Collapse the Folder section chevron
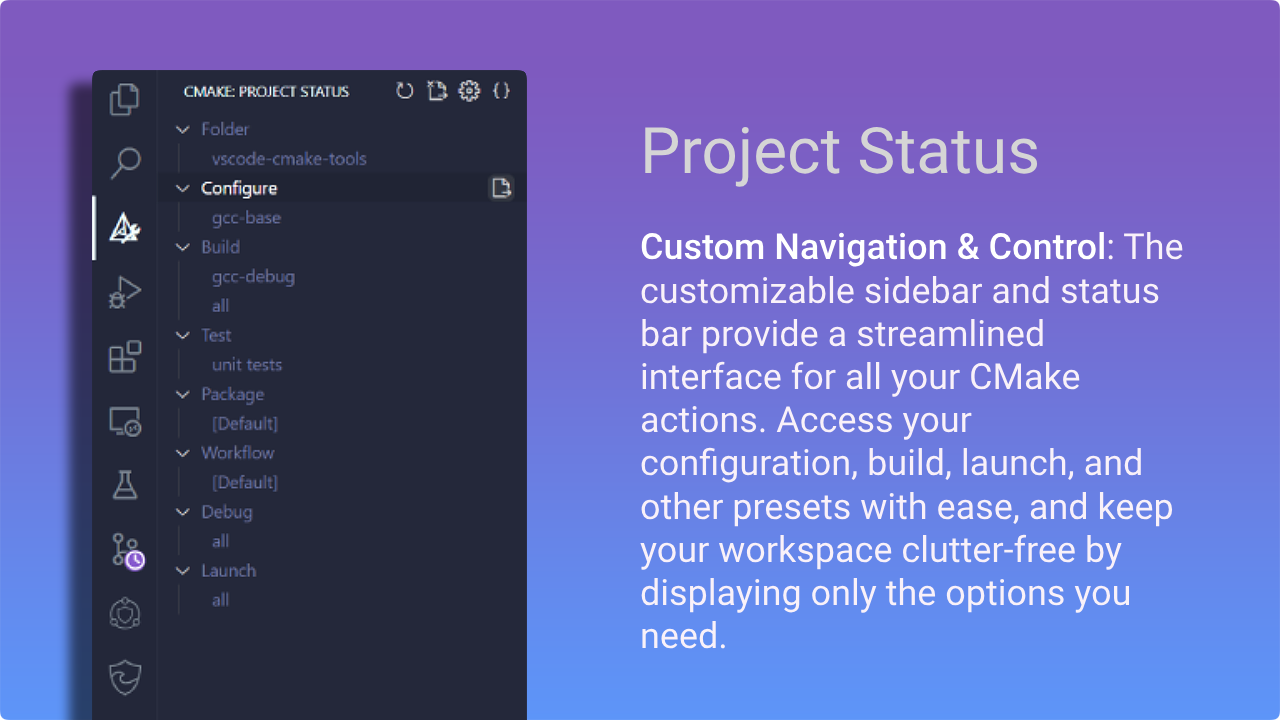This screenshot has width=1280, height=720. [182, 129]
